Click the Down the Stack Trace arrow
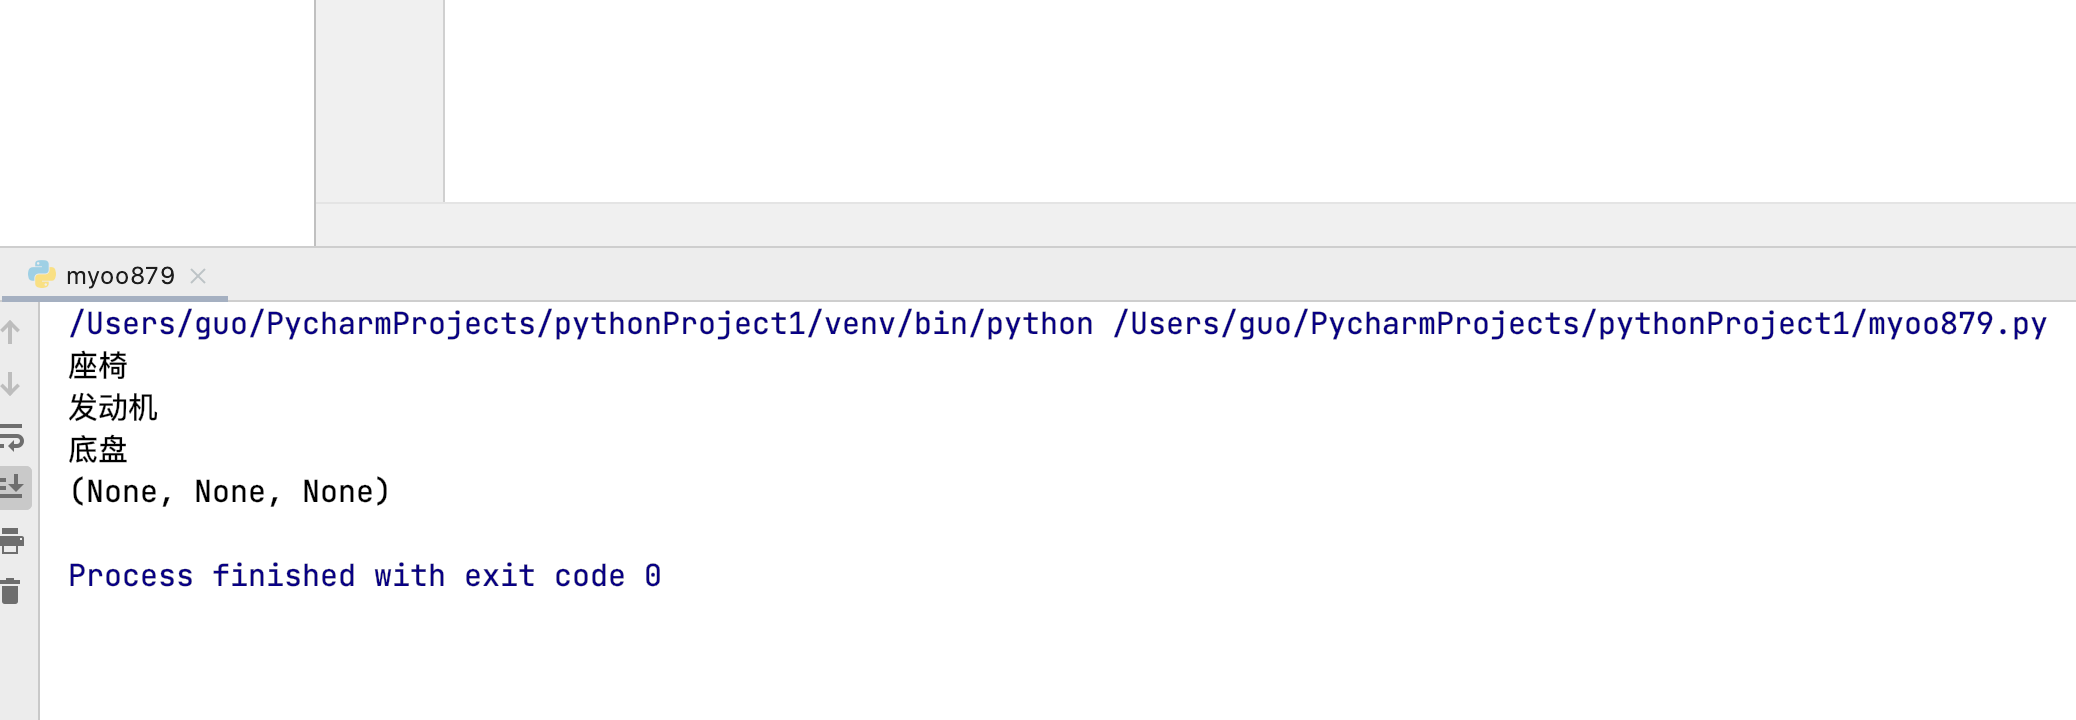 click(x=11, y=384)
